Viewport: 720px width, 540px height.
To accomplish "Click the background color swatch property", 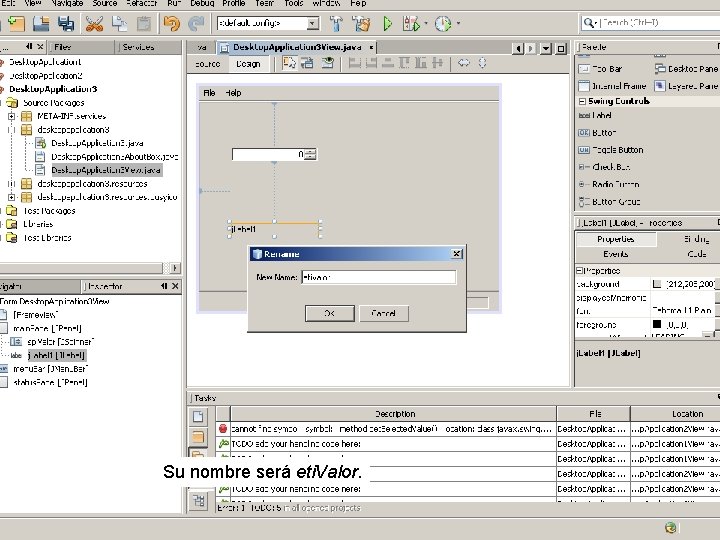I will (657, 284).
